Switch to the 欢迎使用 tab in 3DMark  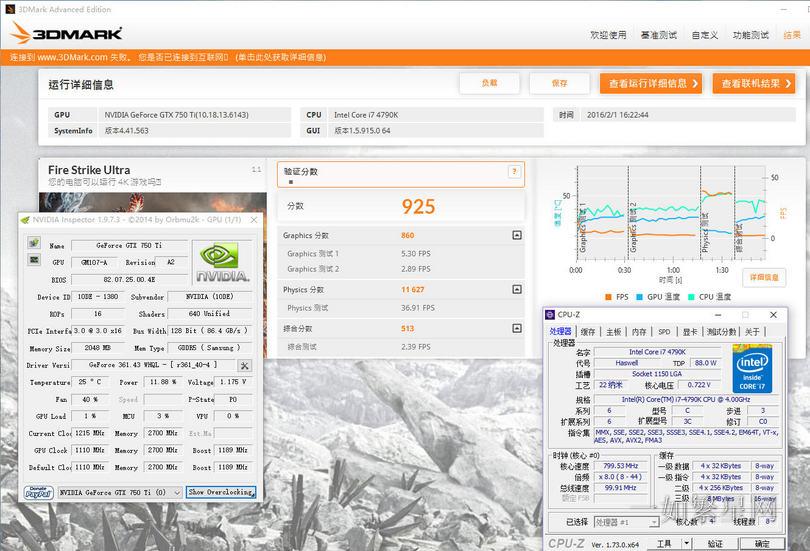click(x=608, y=35)
